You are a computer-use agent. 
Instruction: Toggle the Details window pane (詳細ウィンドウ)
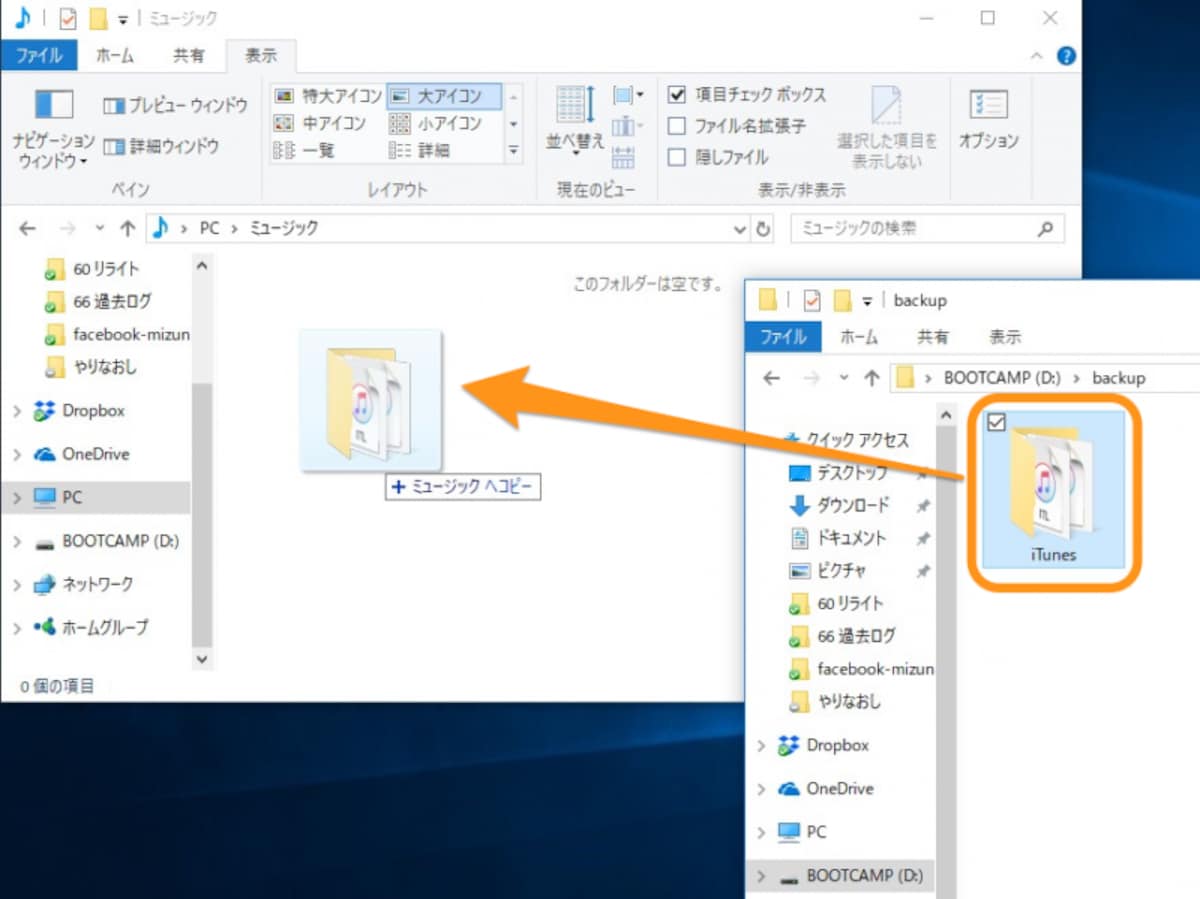click(161, 146)
